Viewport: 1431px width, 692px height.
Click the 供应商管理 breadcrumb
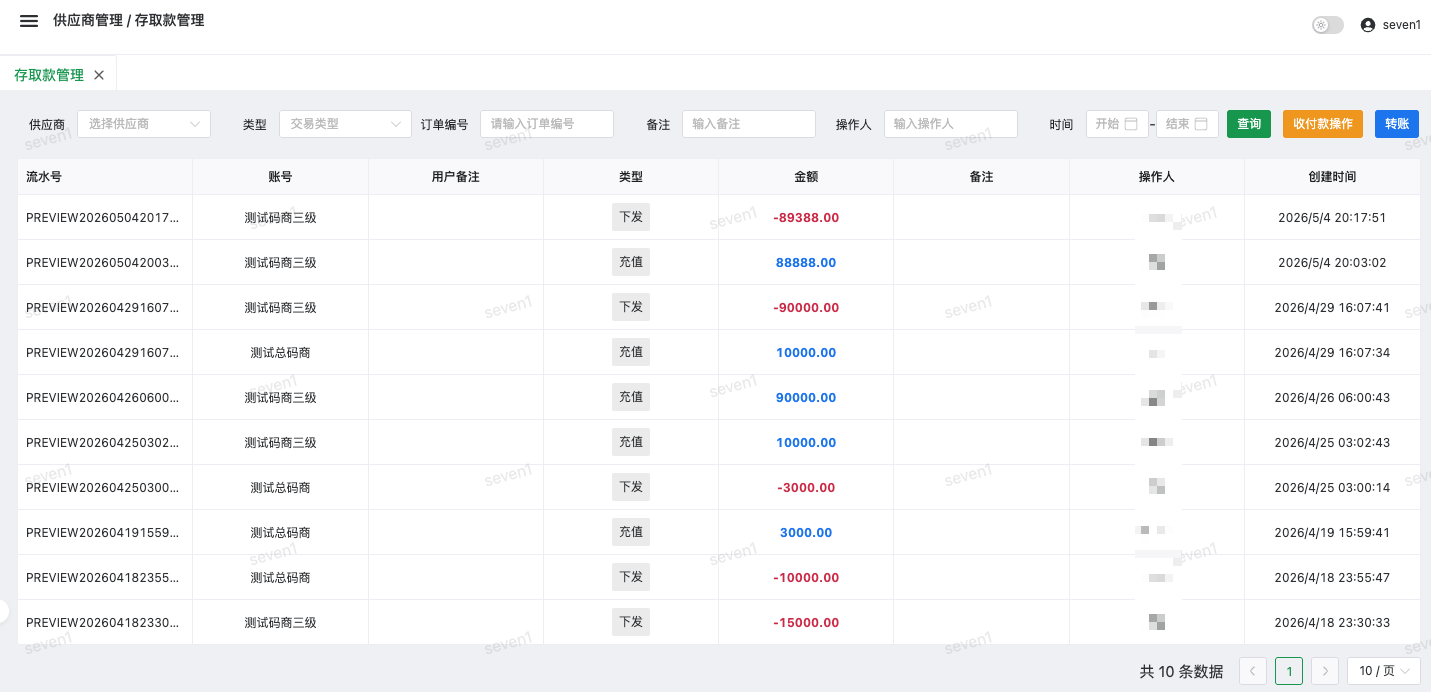coord(88,20)
